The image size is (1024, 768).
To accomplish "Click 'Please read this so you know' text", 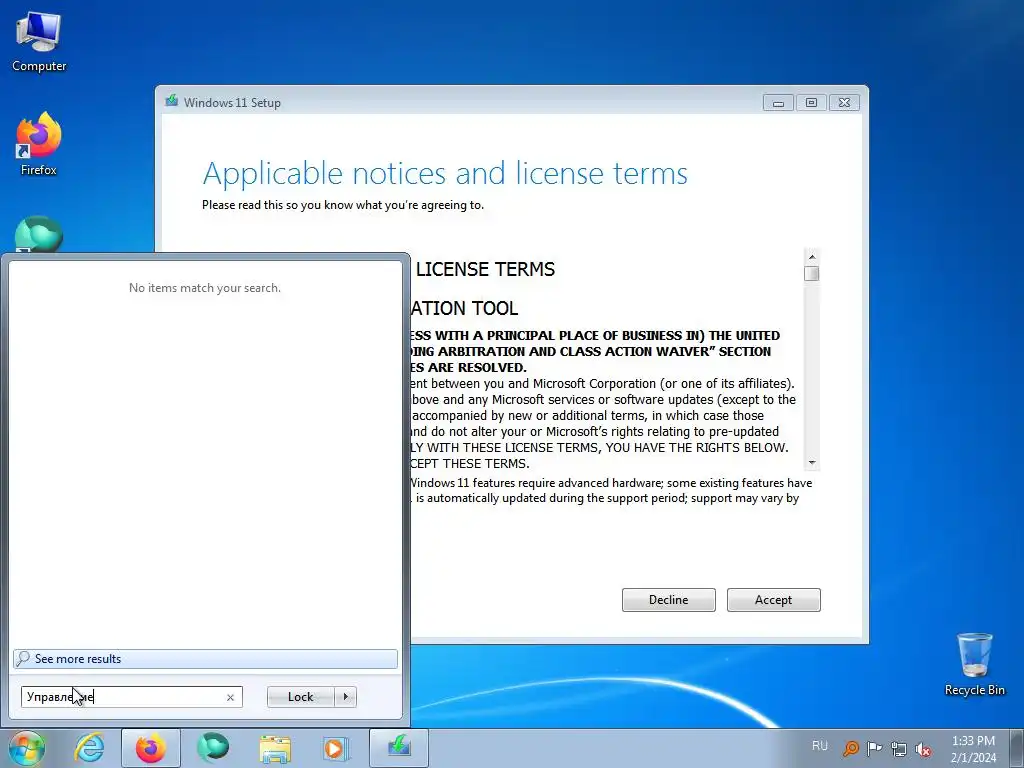I will 343,205.
